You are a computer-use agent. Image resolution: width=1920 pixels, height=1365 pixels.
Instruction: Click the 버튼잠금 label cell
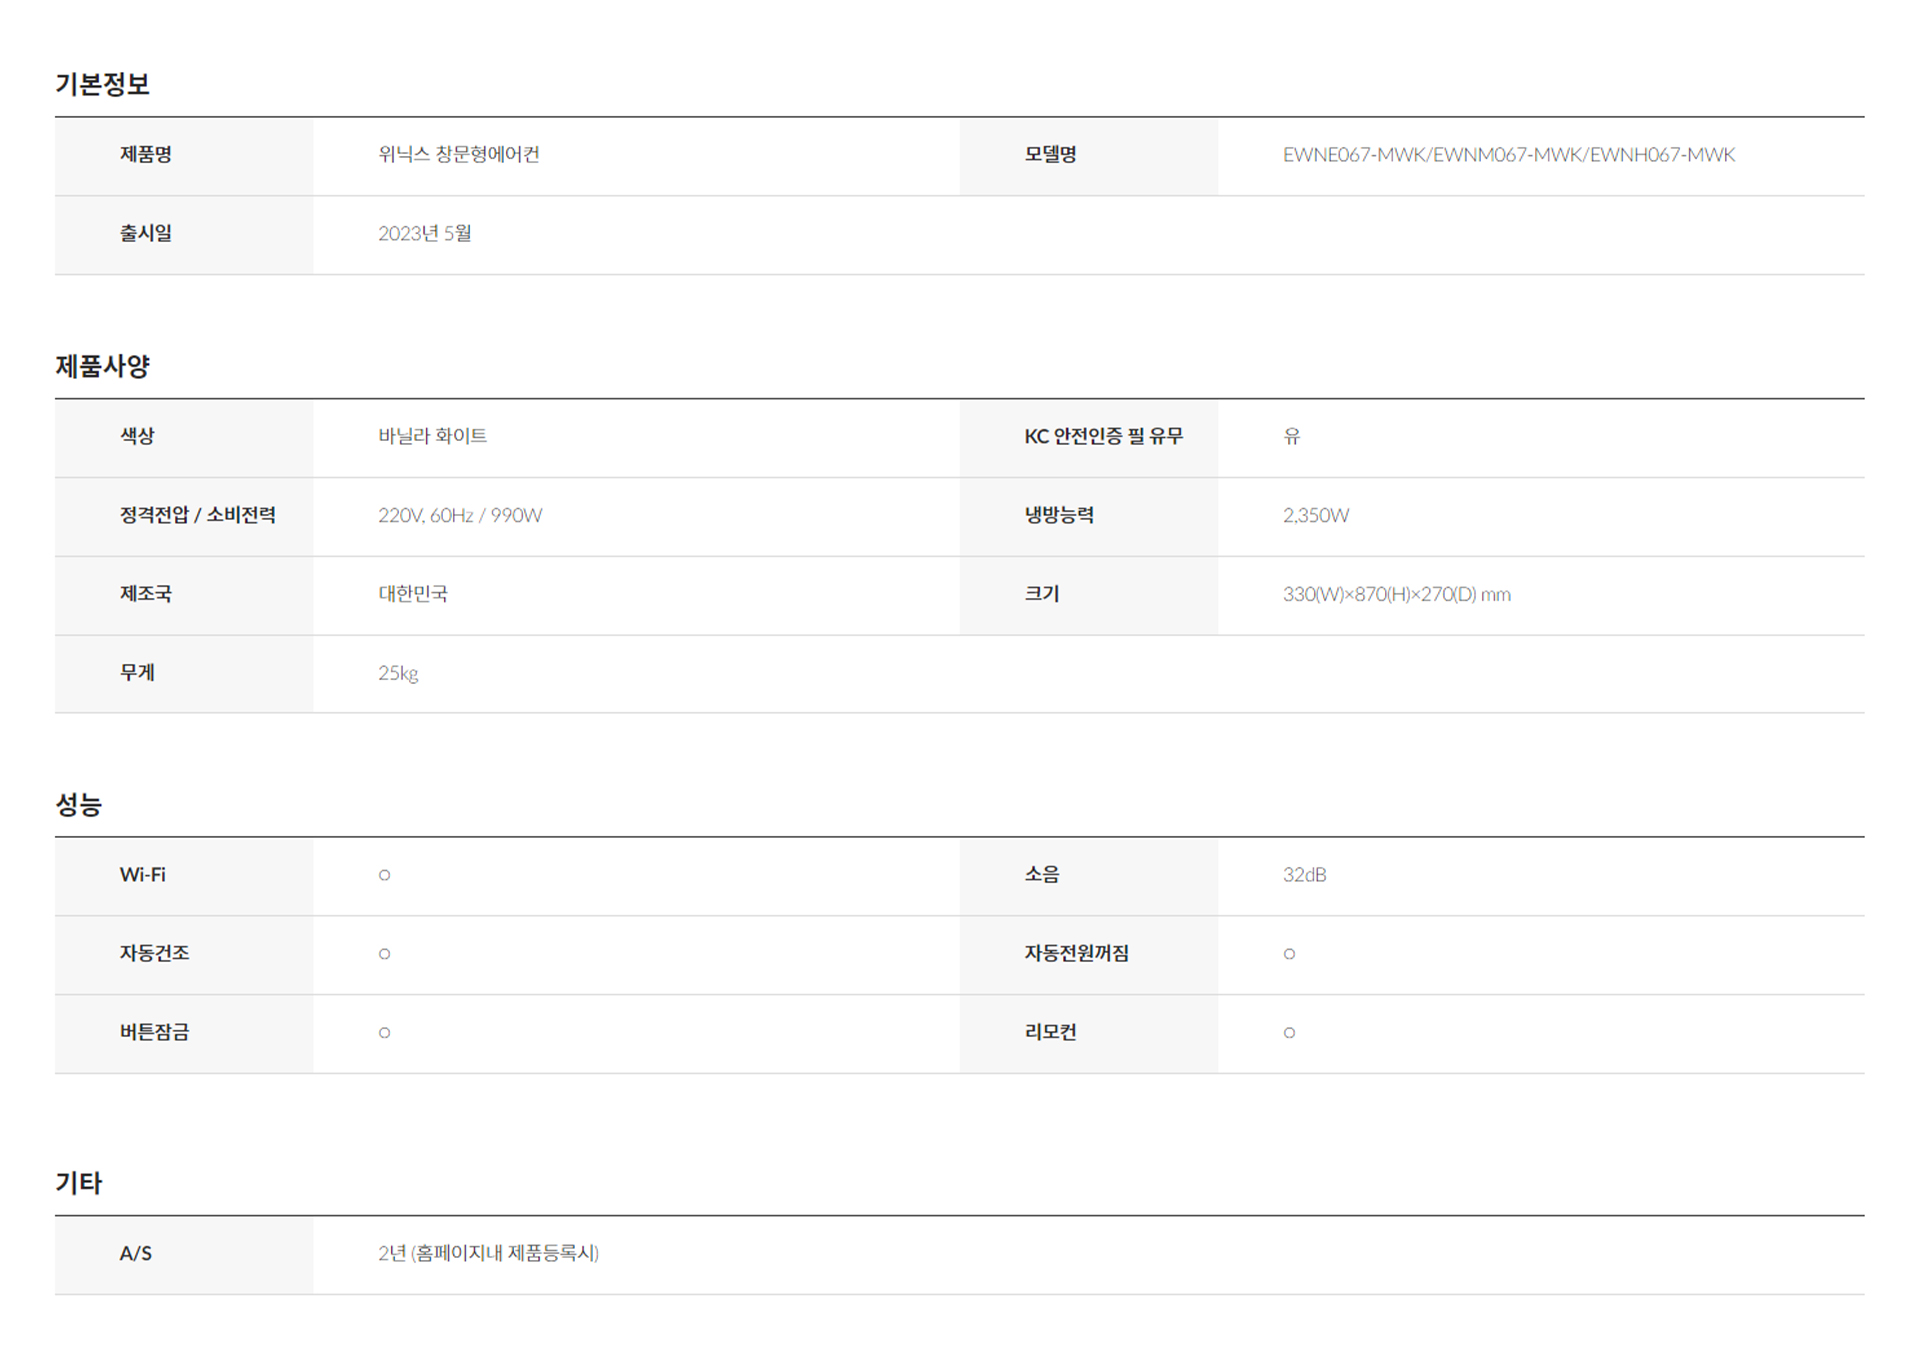click(184, 1034)
